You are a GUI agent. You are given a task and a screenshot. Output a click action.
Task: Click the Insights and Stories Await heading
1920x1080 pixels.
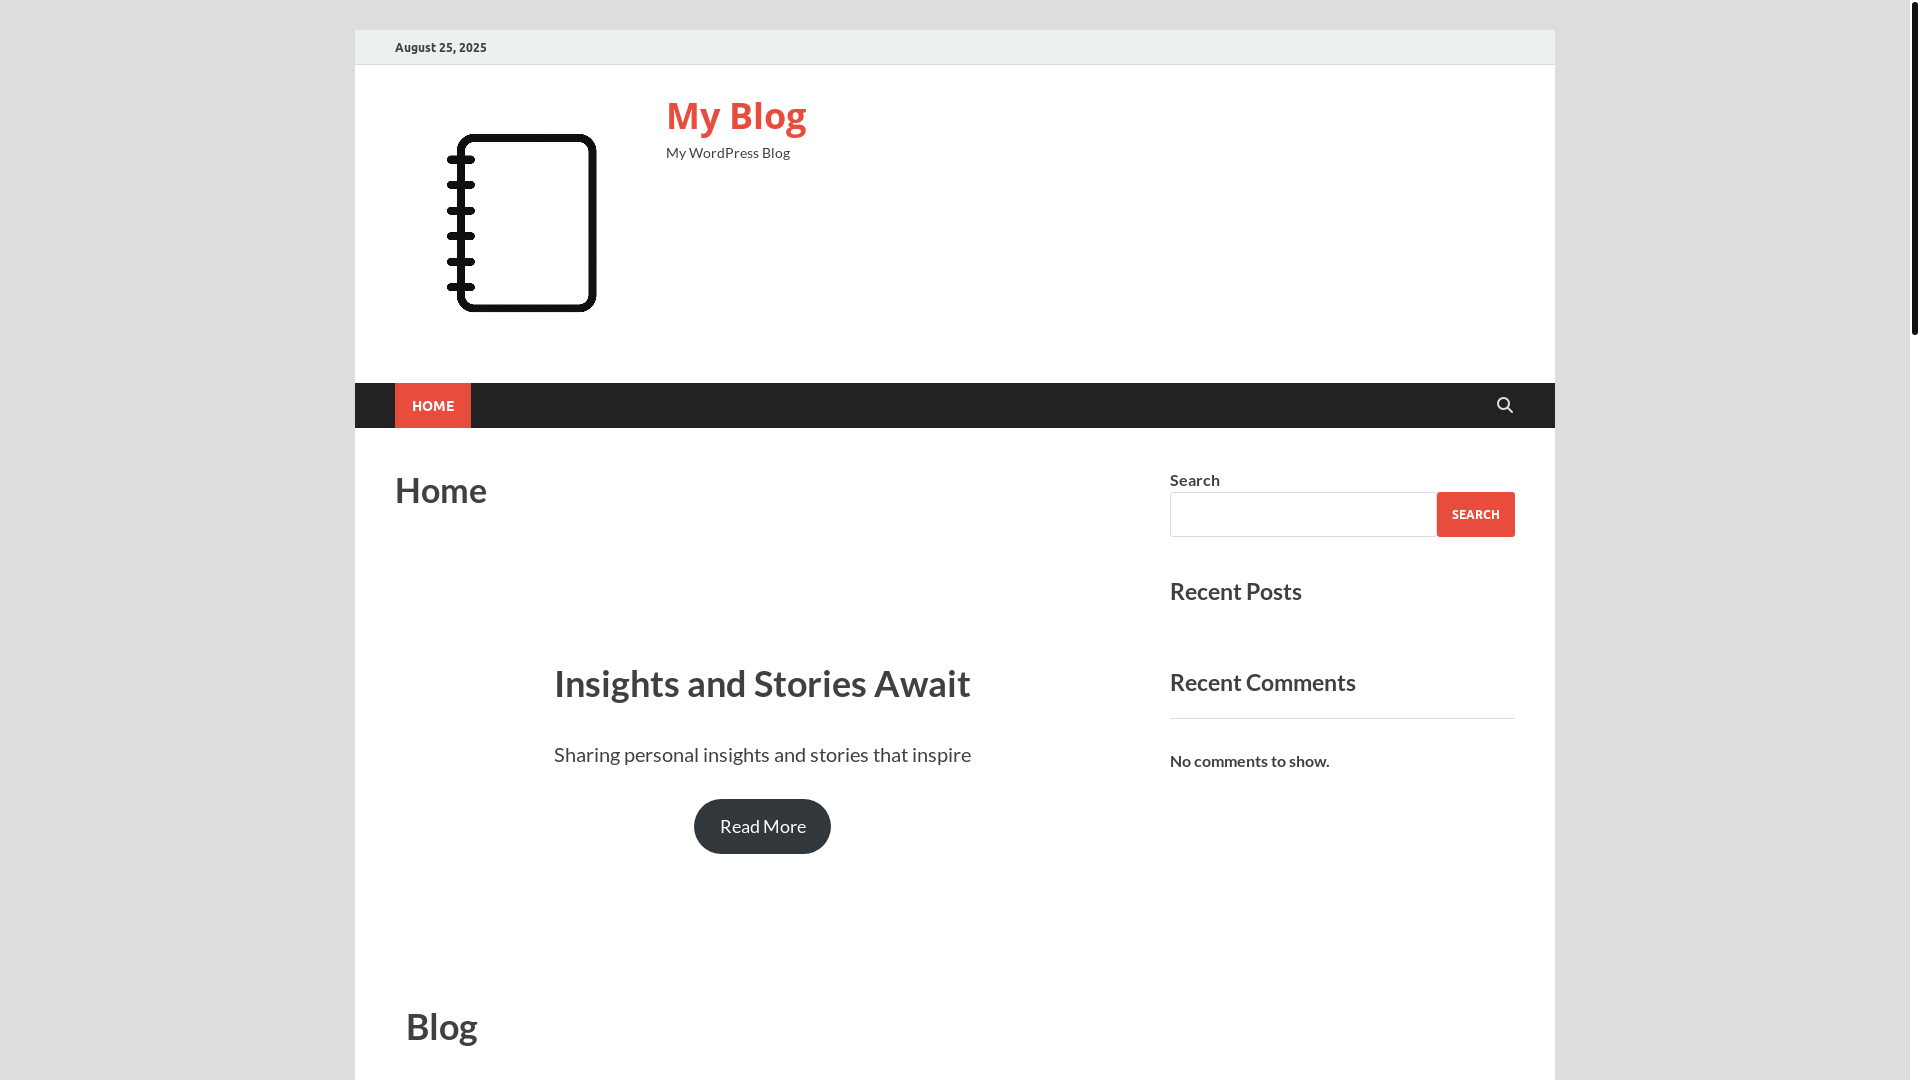tap(762, 683)
